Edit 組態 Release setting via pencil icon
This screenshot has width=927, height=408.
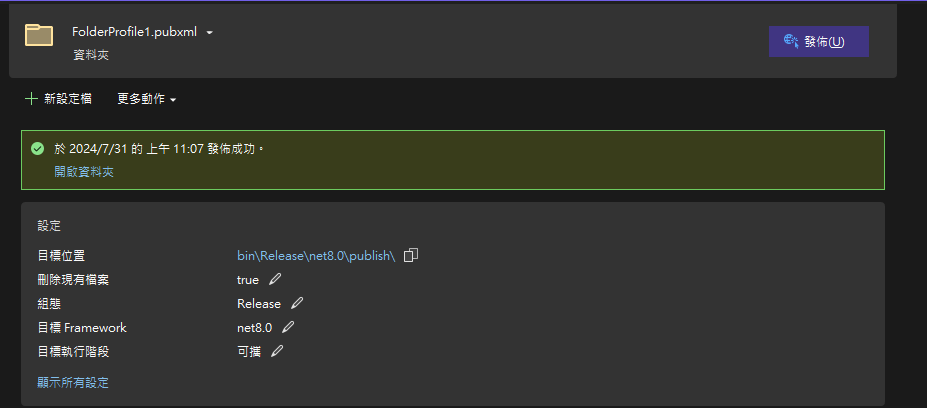pos(297,303)
